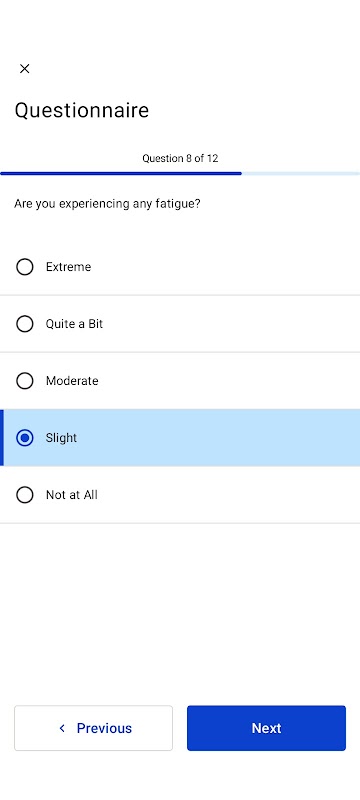Pick the Moderate radio button
The image size is (360, 800).
[24, 381]
